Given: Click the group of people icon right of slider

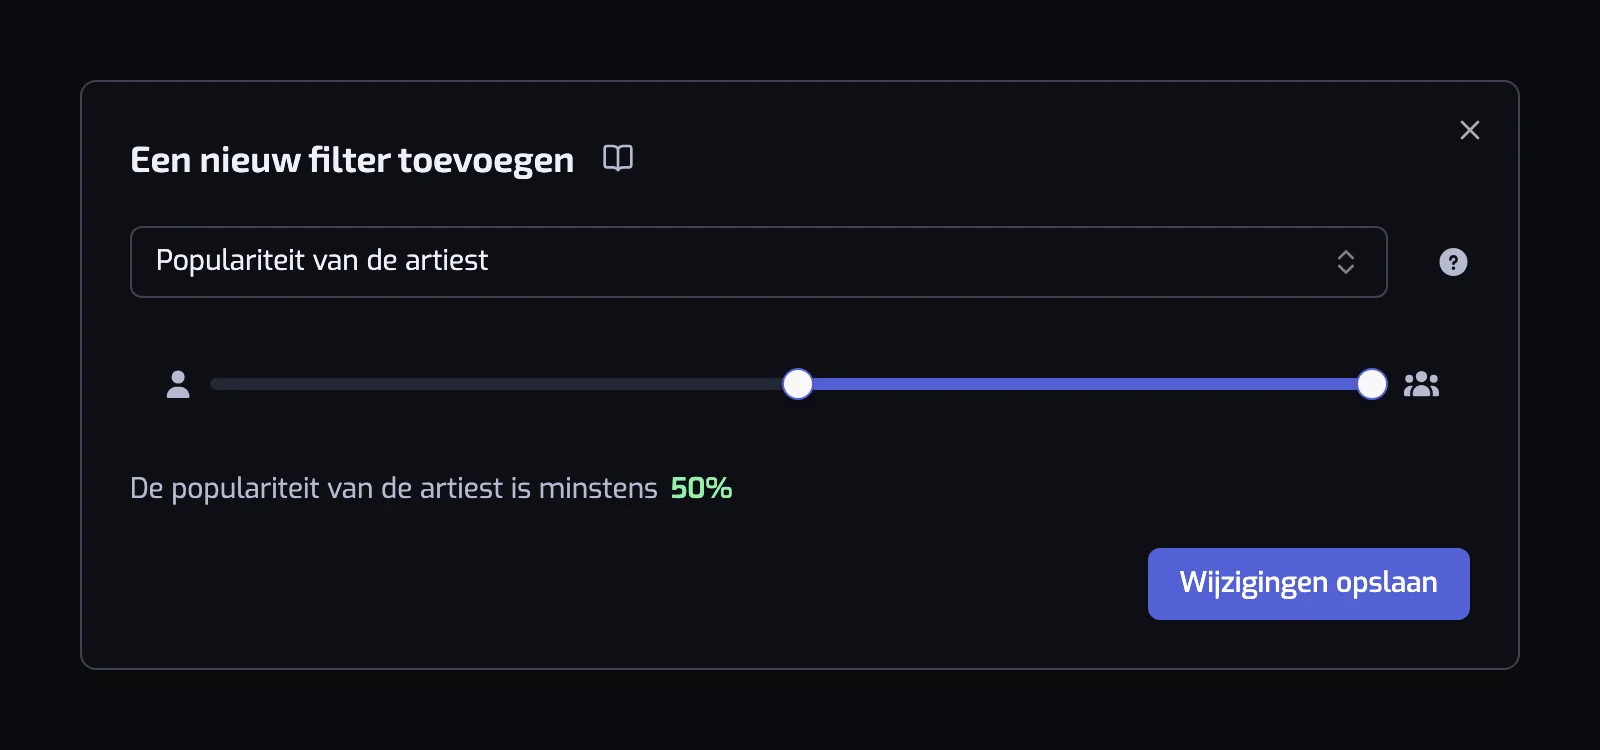Looking at the screenshot, I should point(1421,384).
